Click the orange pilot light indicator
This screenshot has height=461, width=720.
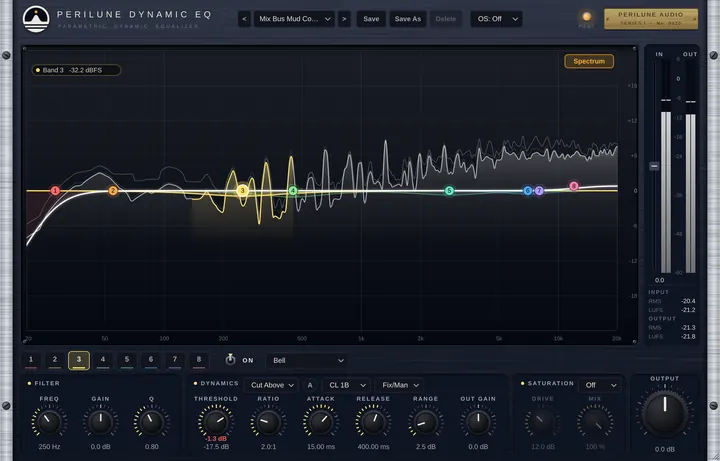coord(586,17)
